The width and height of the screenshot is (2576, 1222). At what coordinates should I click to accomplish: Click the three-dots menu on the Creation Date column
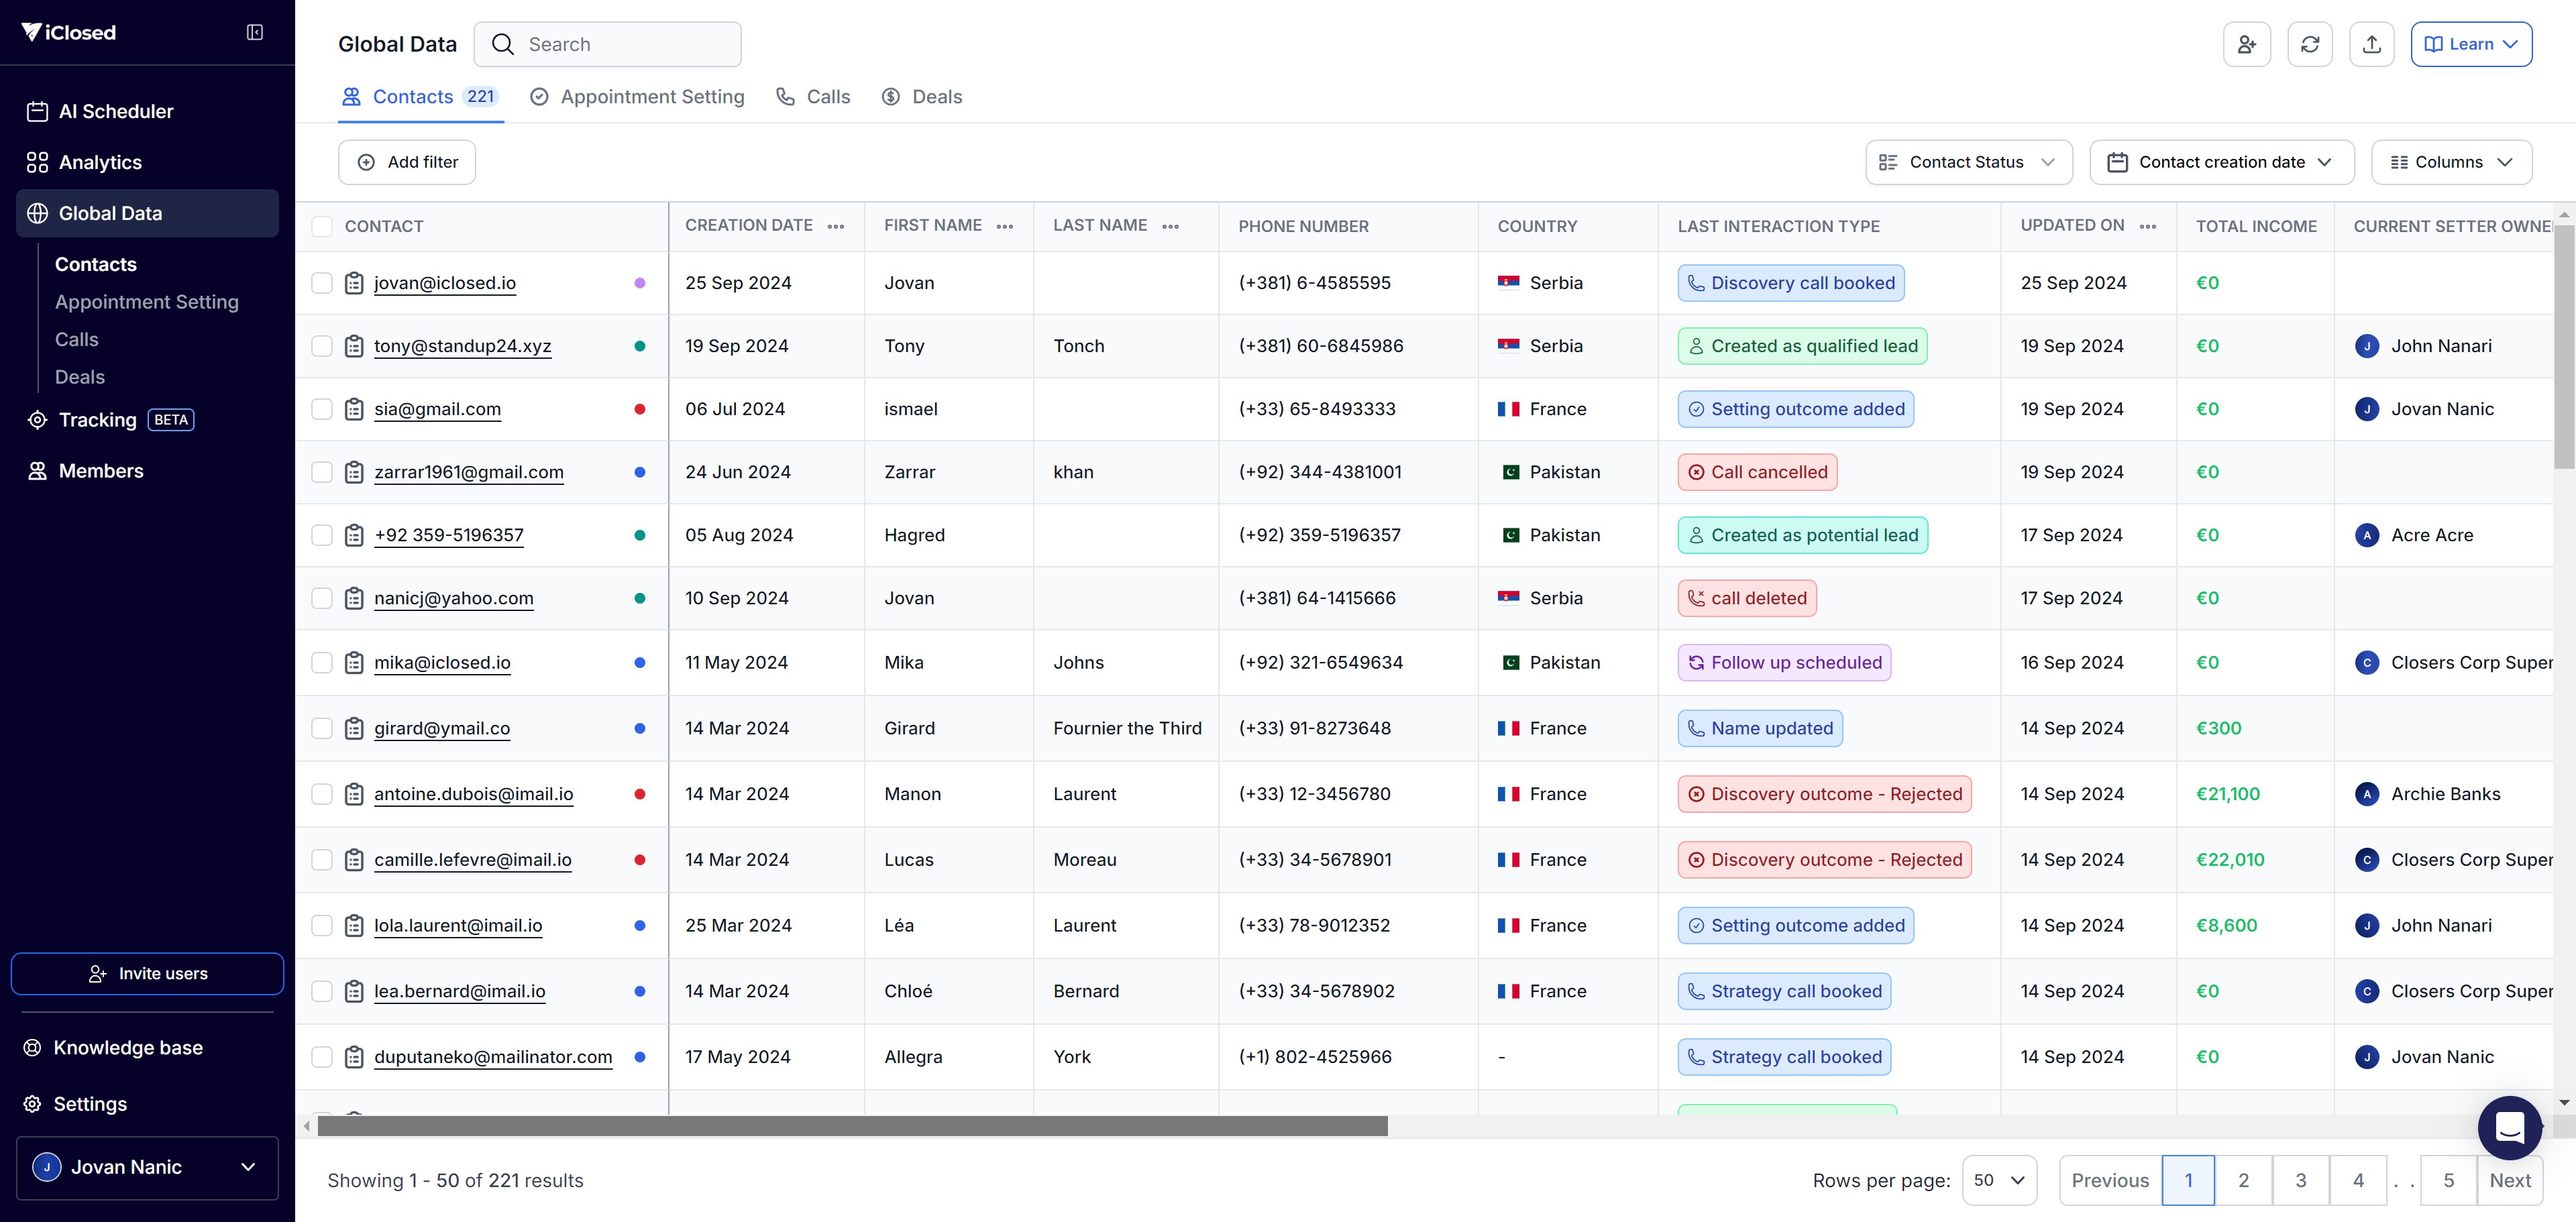point(836,227)
